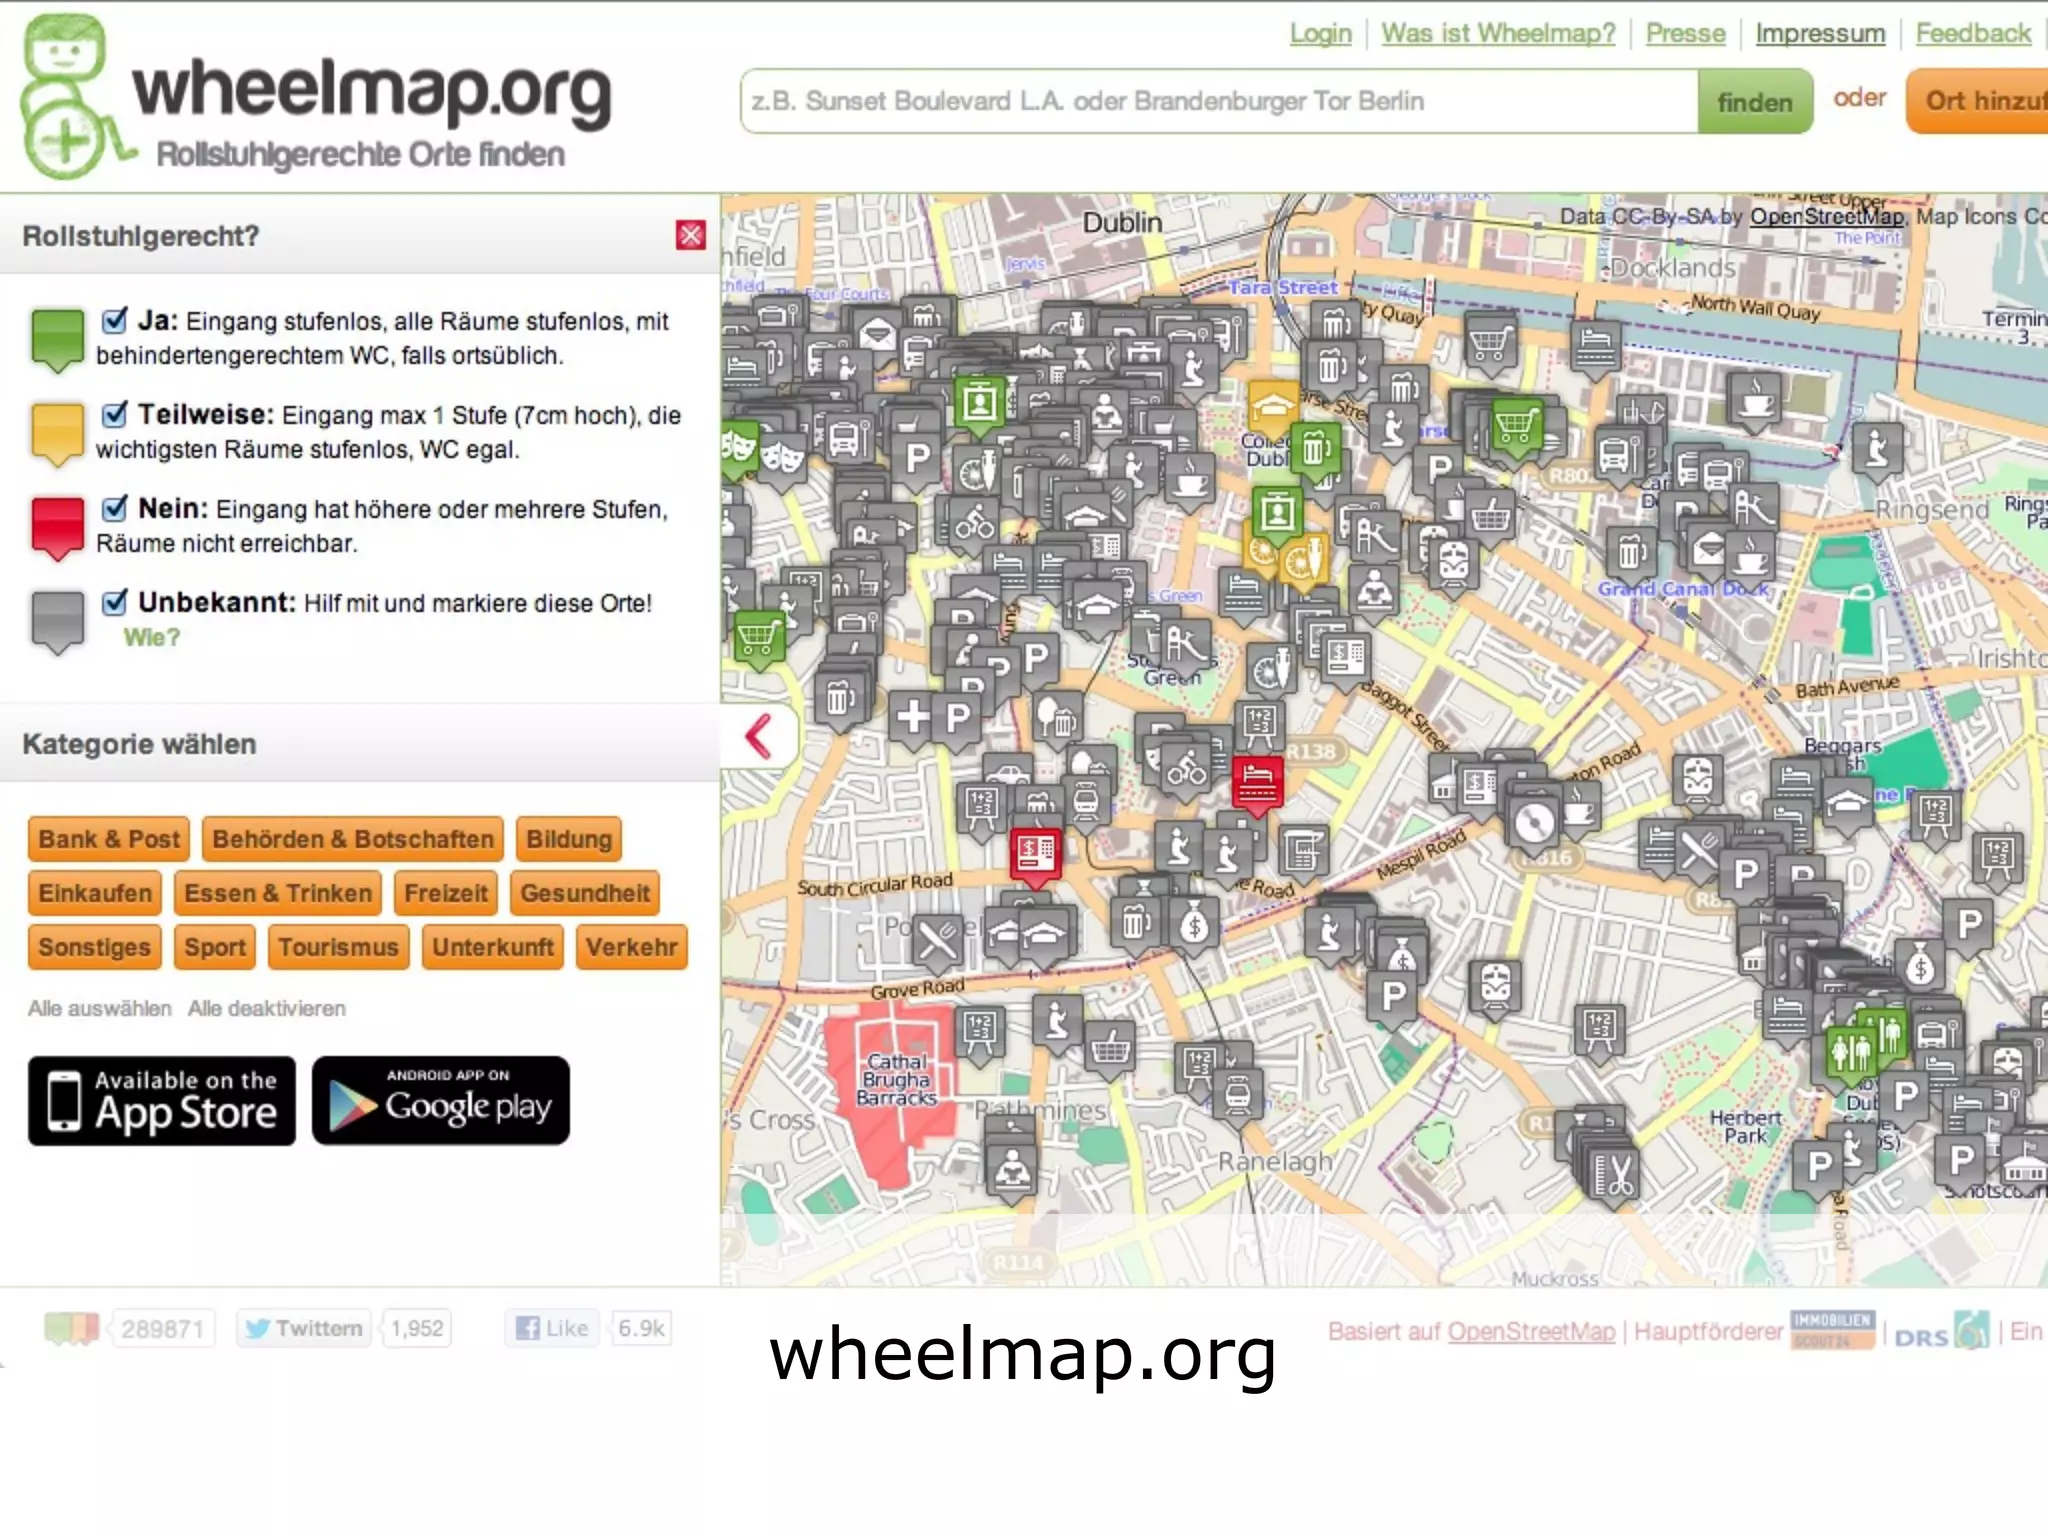Viewport: 2048px width, 1536px height.
Task: Click the green shopping cart marker near Docklands
Action: (x=1516, y=426)
